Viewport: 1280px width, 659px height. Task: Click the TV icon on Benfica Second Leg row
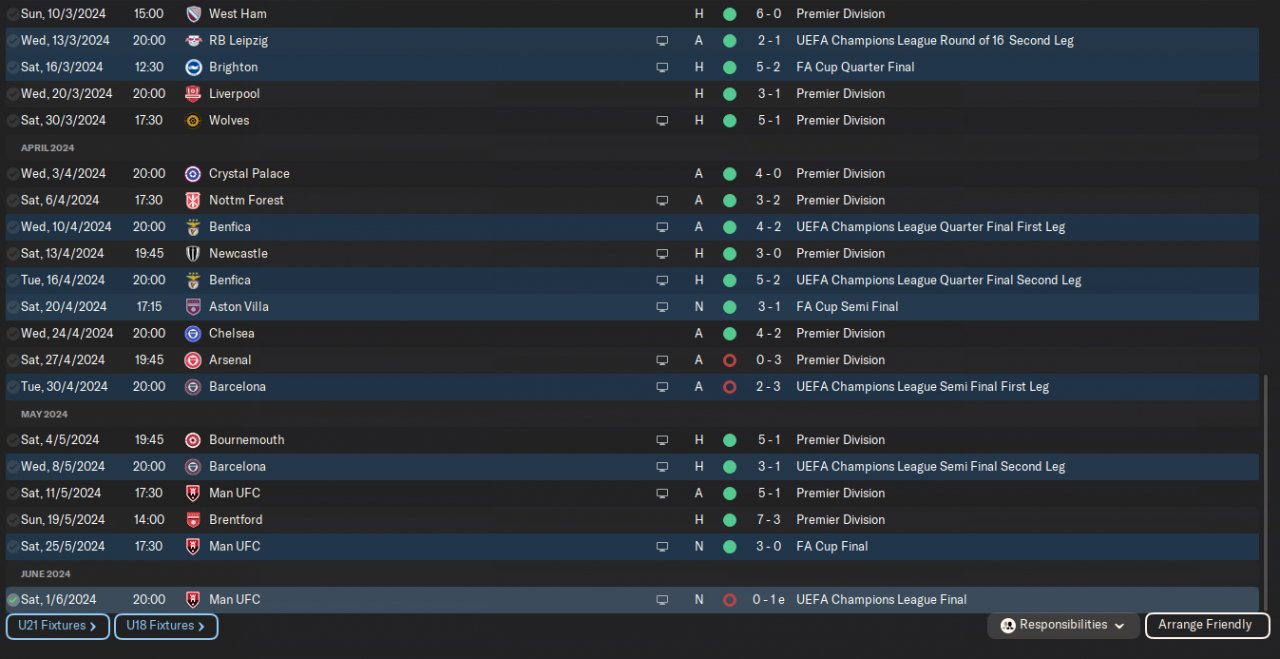pyautogui.click(x=662, y=280)
